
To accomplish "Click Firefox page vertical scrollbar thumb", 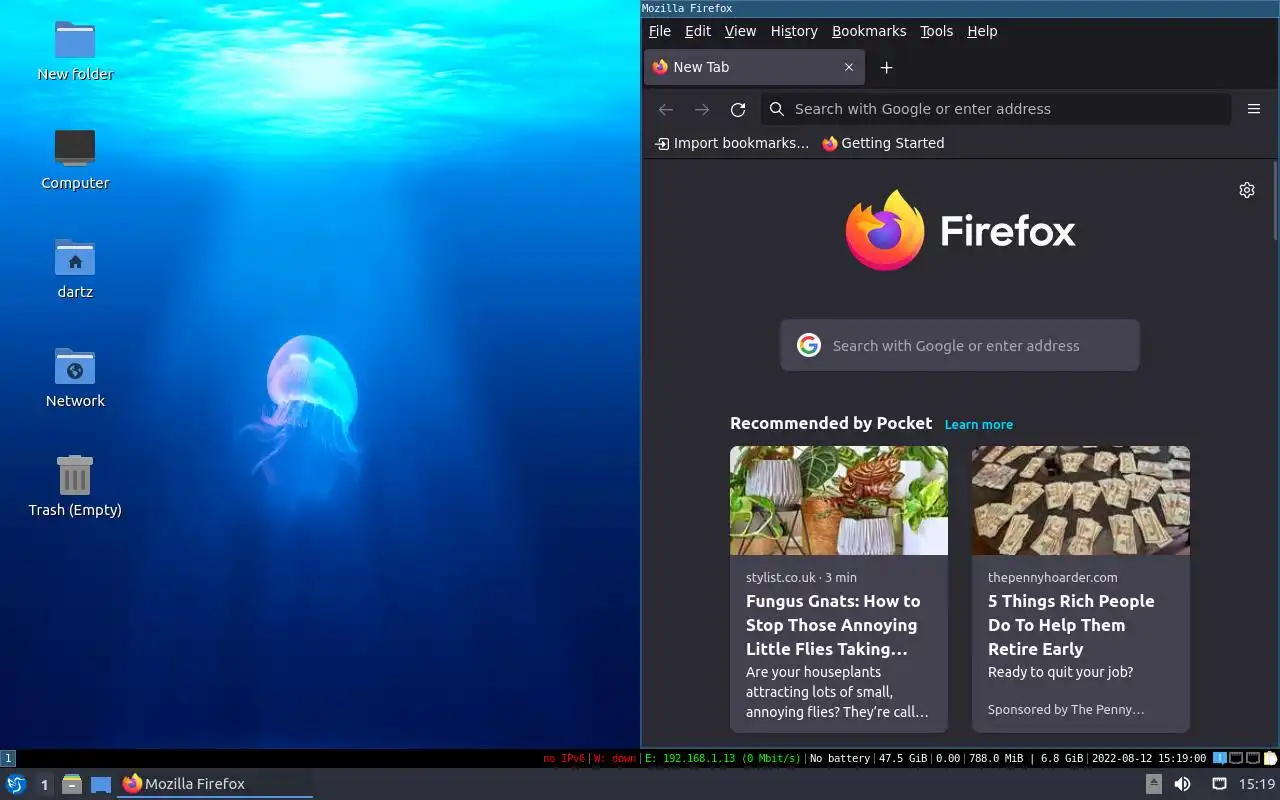I will coord(1275,200).
